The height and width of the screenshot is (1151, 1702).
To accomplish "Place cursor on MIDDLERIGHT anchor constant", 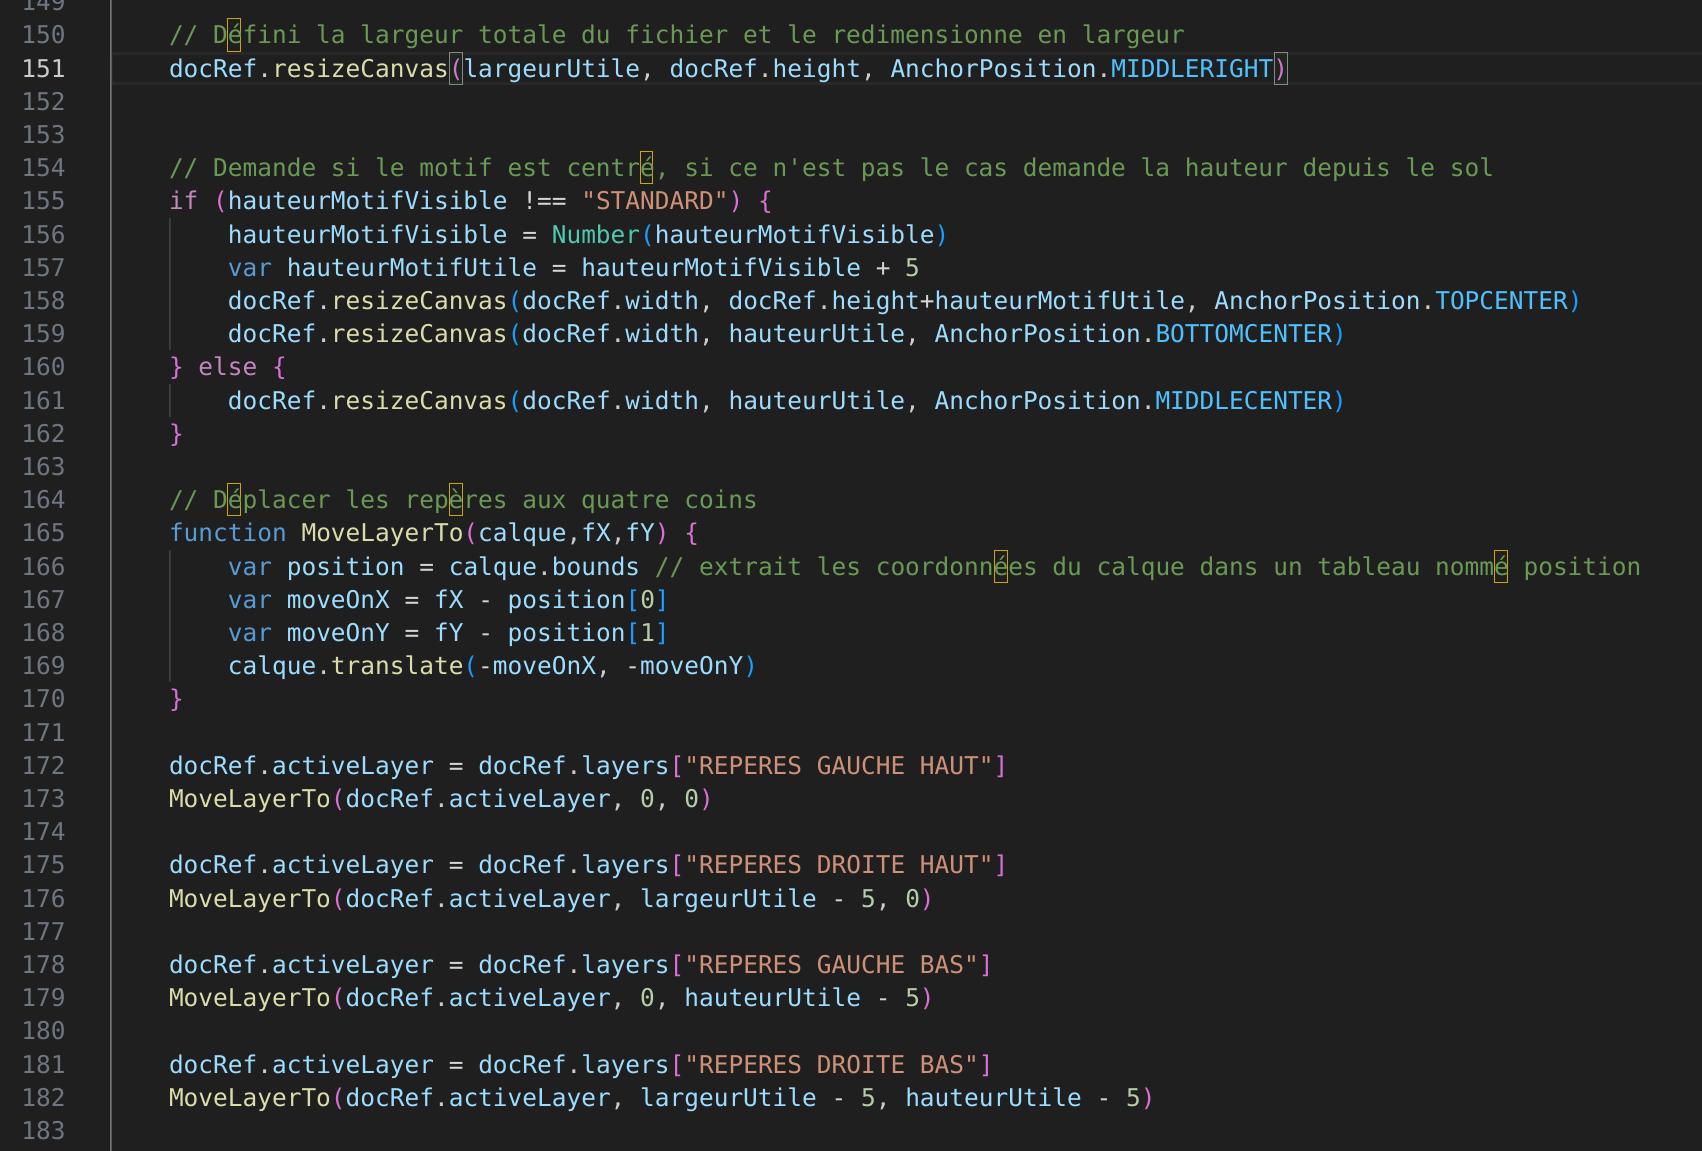I will (1191, 68).
